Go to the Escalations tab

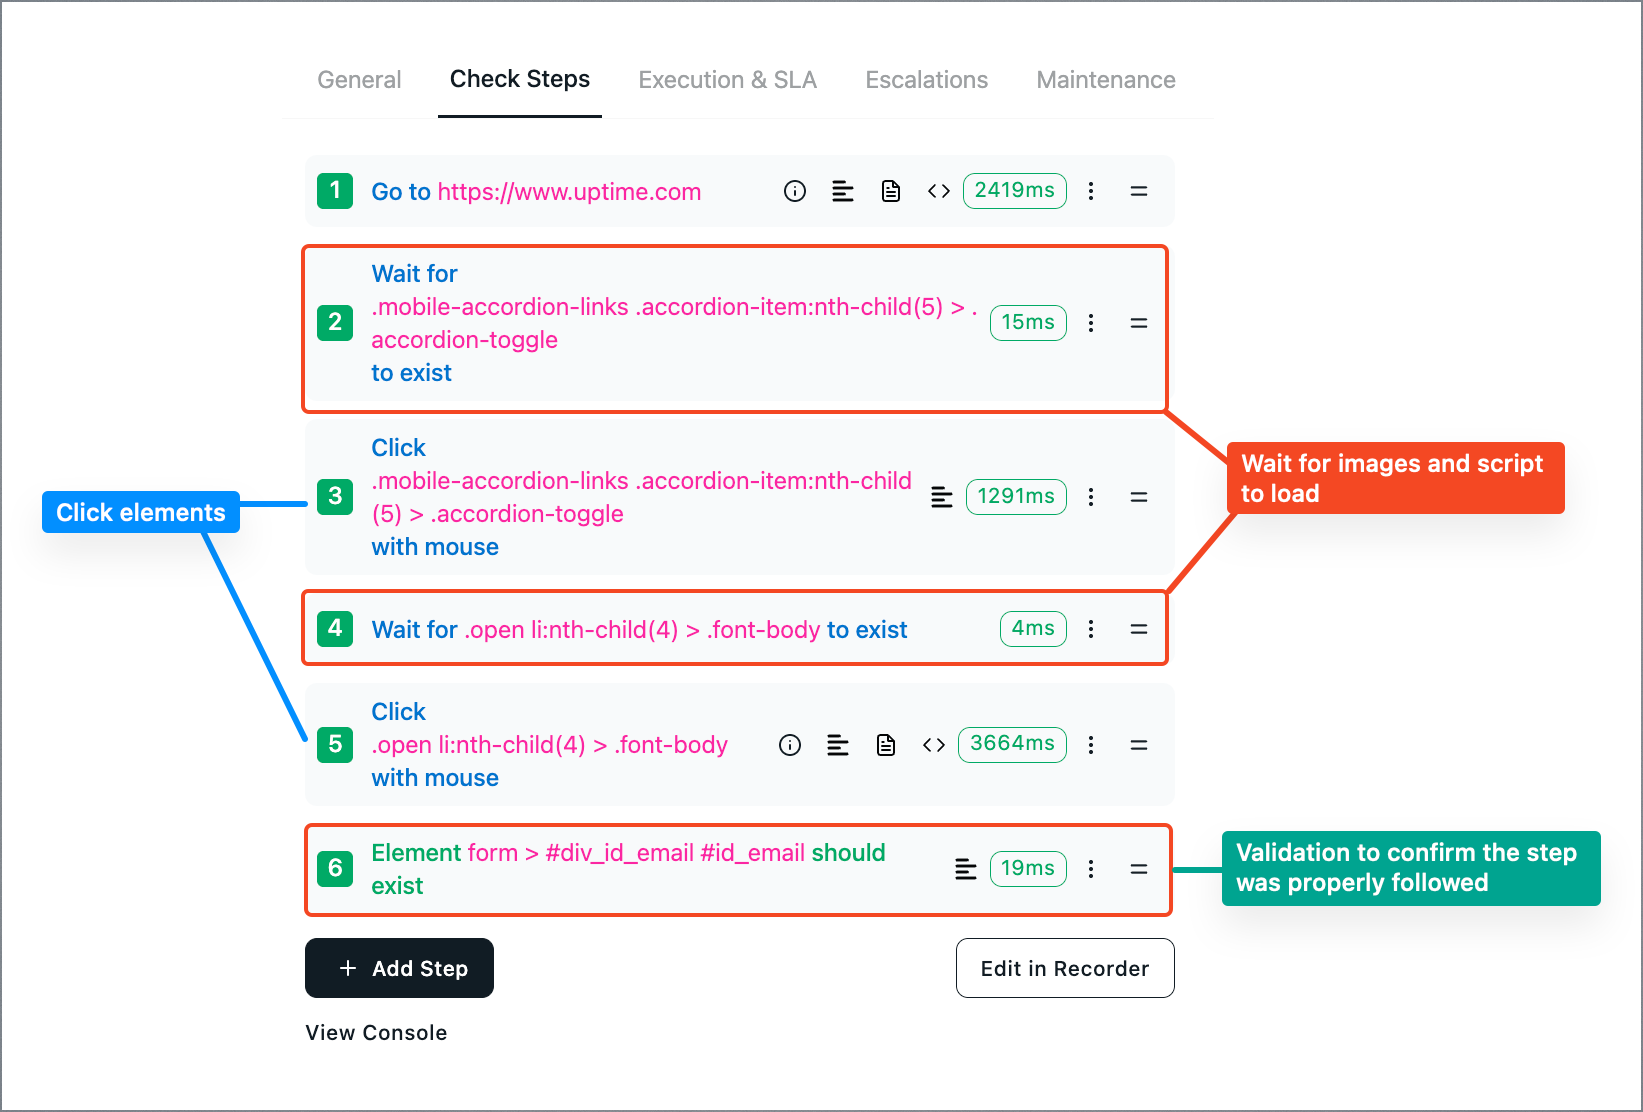click(926, 80)
